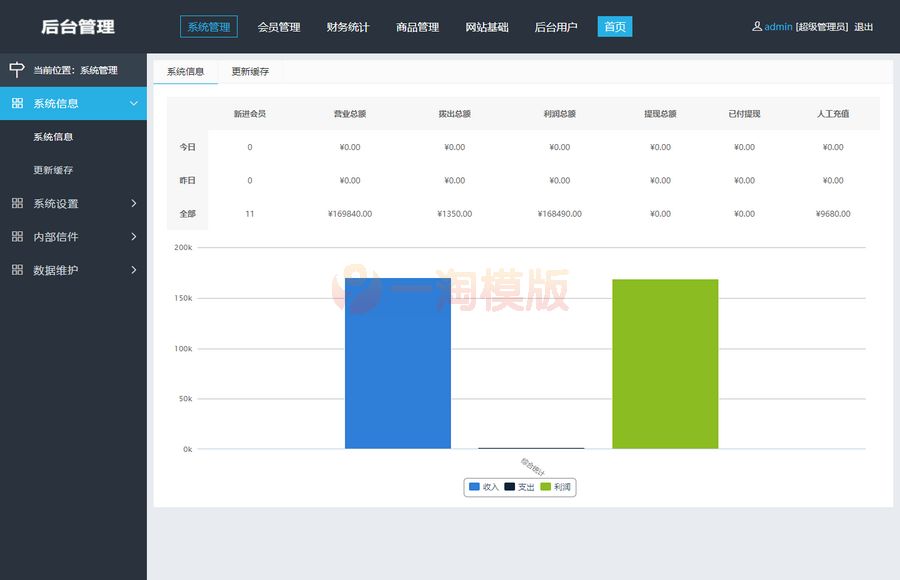
Task: Click the 内部信件 panel icon
Action: 15,236
